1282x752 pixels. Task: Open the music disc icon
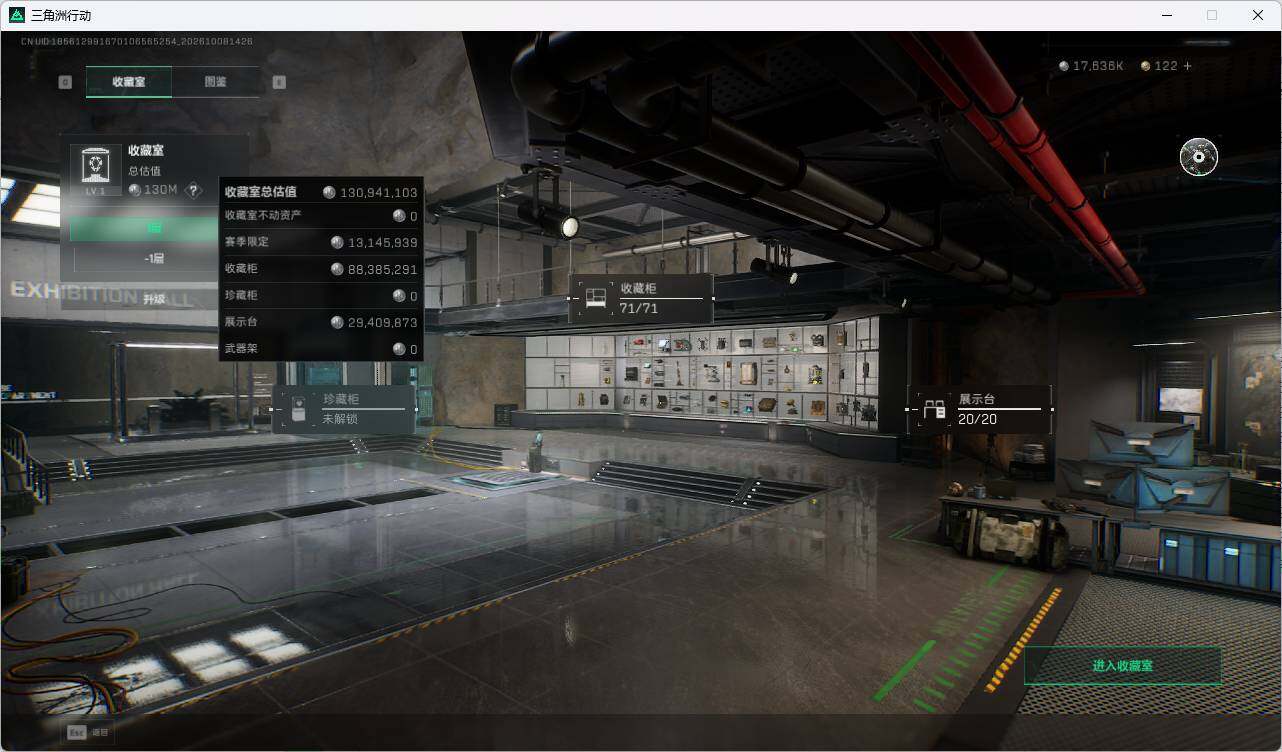pyautogui.click(x=1198, y=157)
